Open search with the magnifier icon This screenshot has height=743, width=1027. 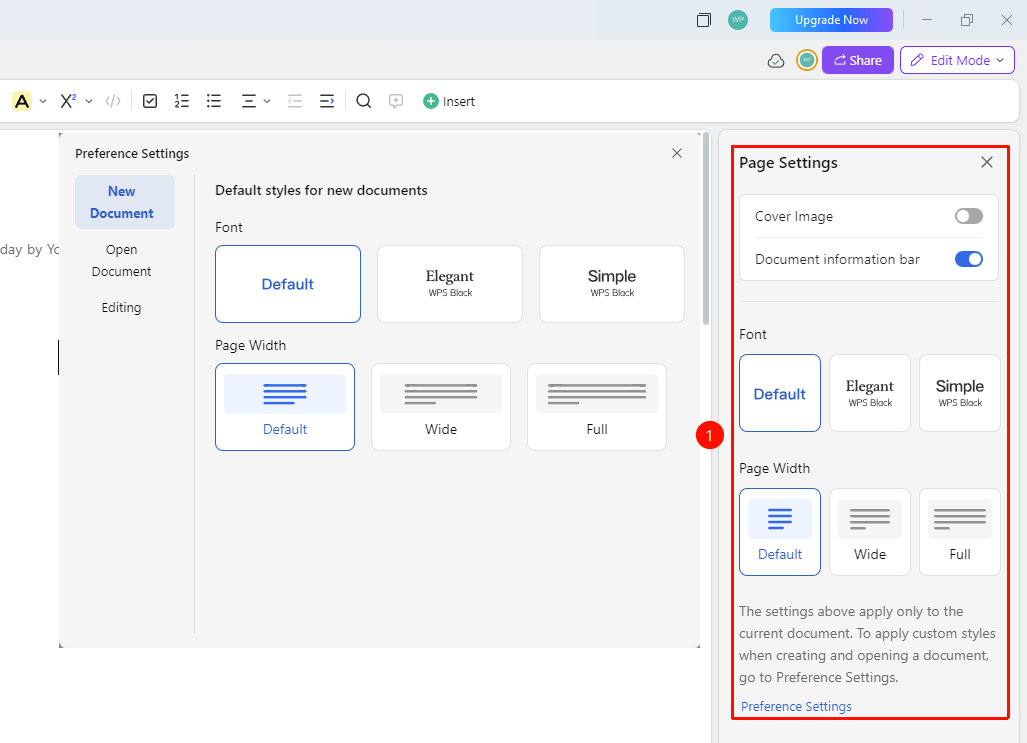click(x=364, y=101)
